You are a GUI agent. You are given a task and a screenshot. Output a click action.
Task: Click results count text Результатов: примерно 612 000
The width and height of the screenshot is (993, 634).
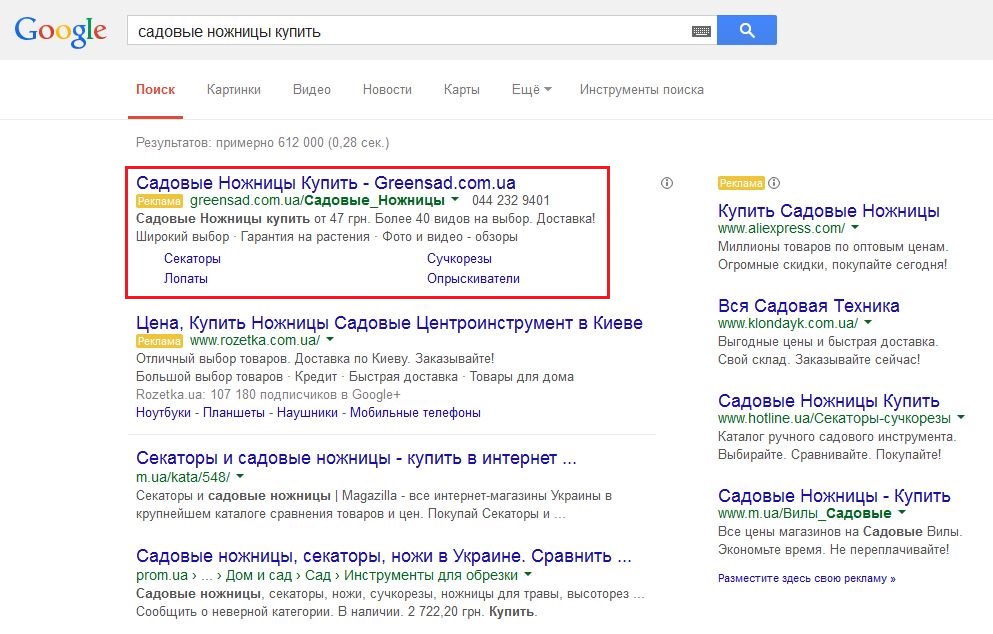click(x=262, y=143)
